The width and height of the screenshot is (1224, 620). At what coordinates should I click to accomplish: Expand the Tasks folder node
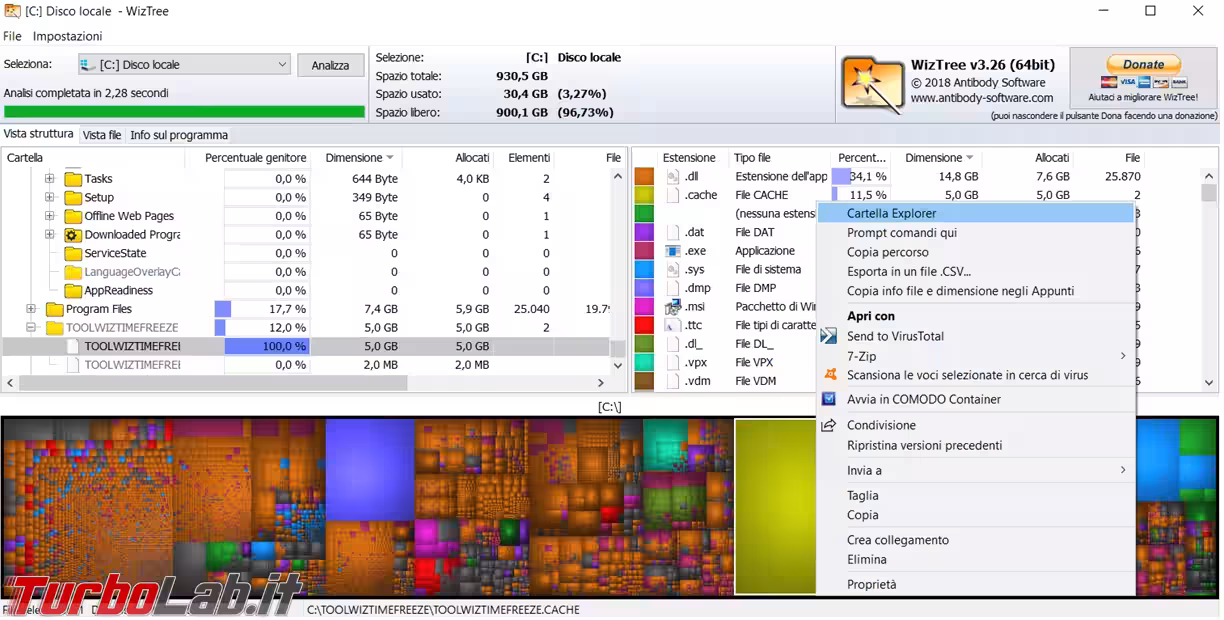point(49,179)
